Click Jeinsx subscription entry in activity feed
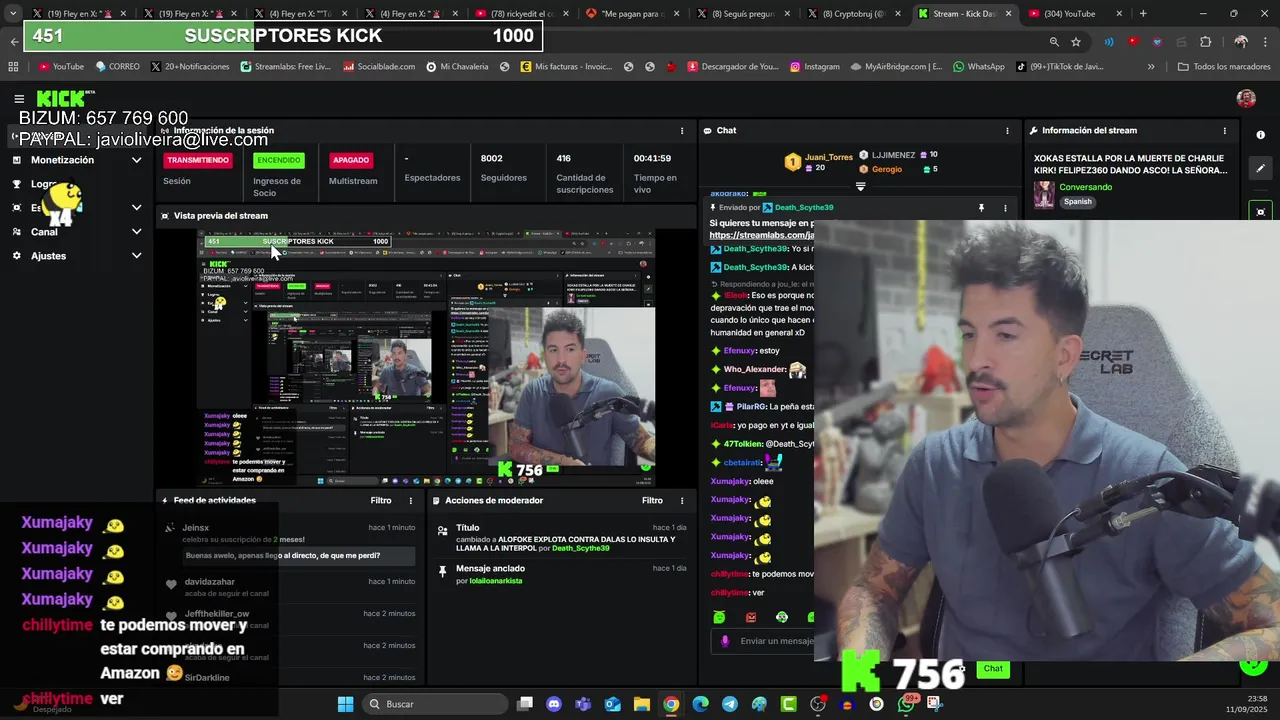Image resolution: width=1280 pixels, height=720 pixels. [288, 543]
